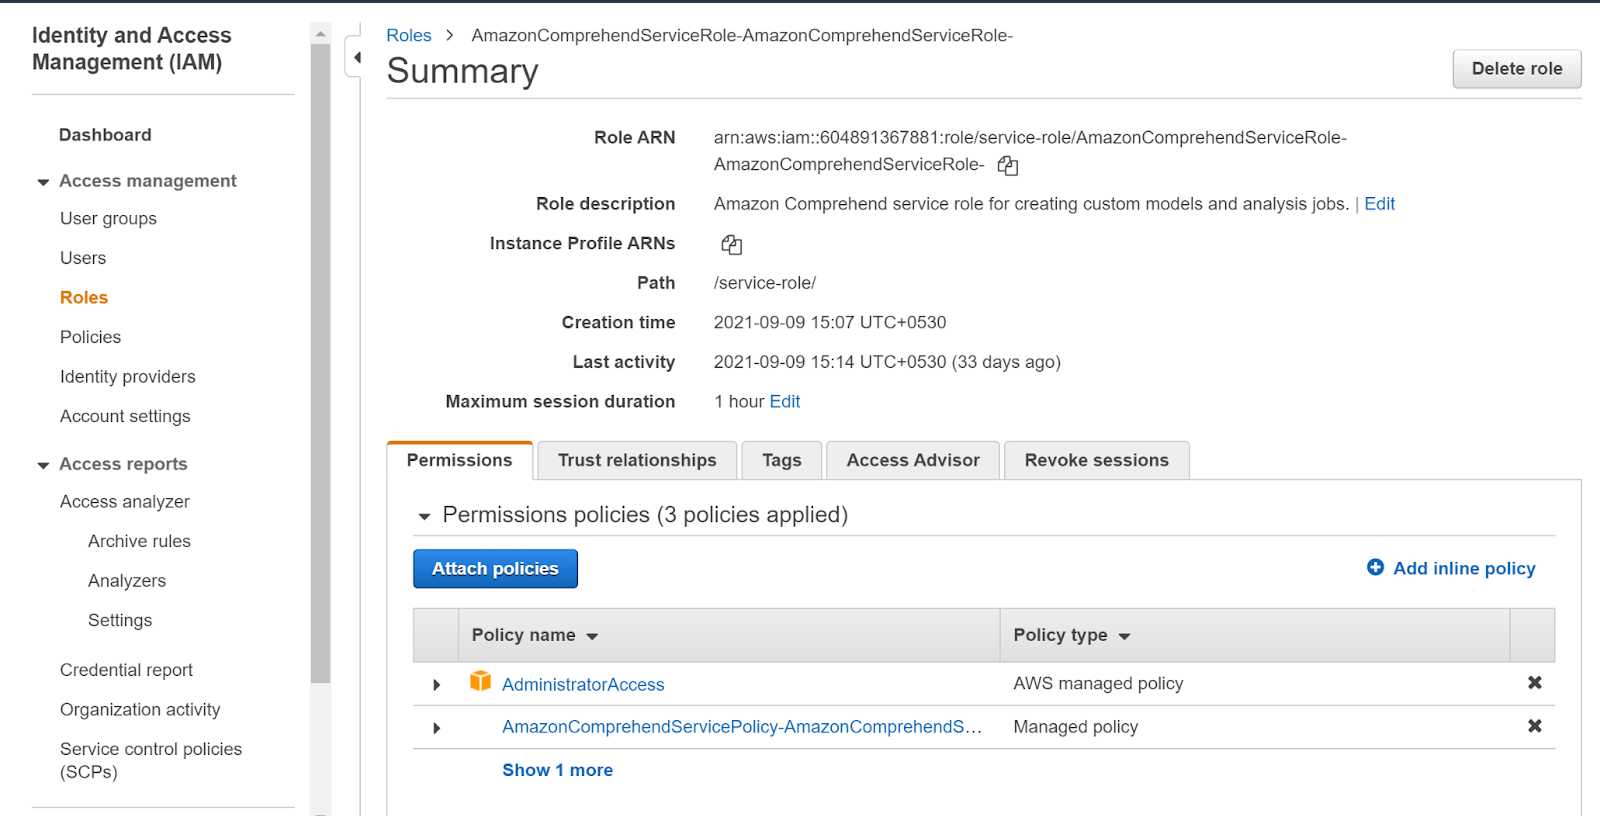
Task: Collapse the Access management section
Action: tap(43, 182)
